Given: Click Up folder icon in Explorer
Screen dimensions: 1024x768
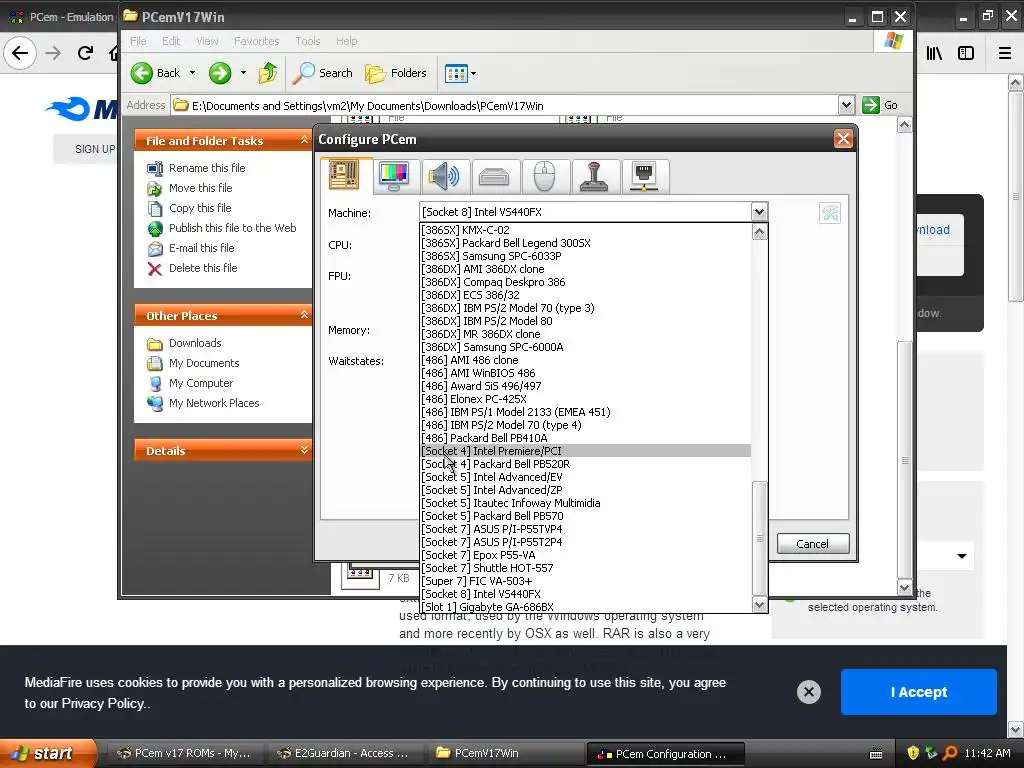Looking at the screenshot, I should [x=268, y=73].
